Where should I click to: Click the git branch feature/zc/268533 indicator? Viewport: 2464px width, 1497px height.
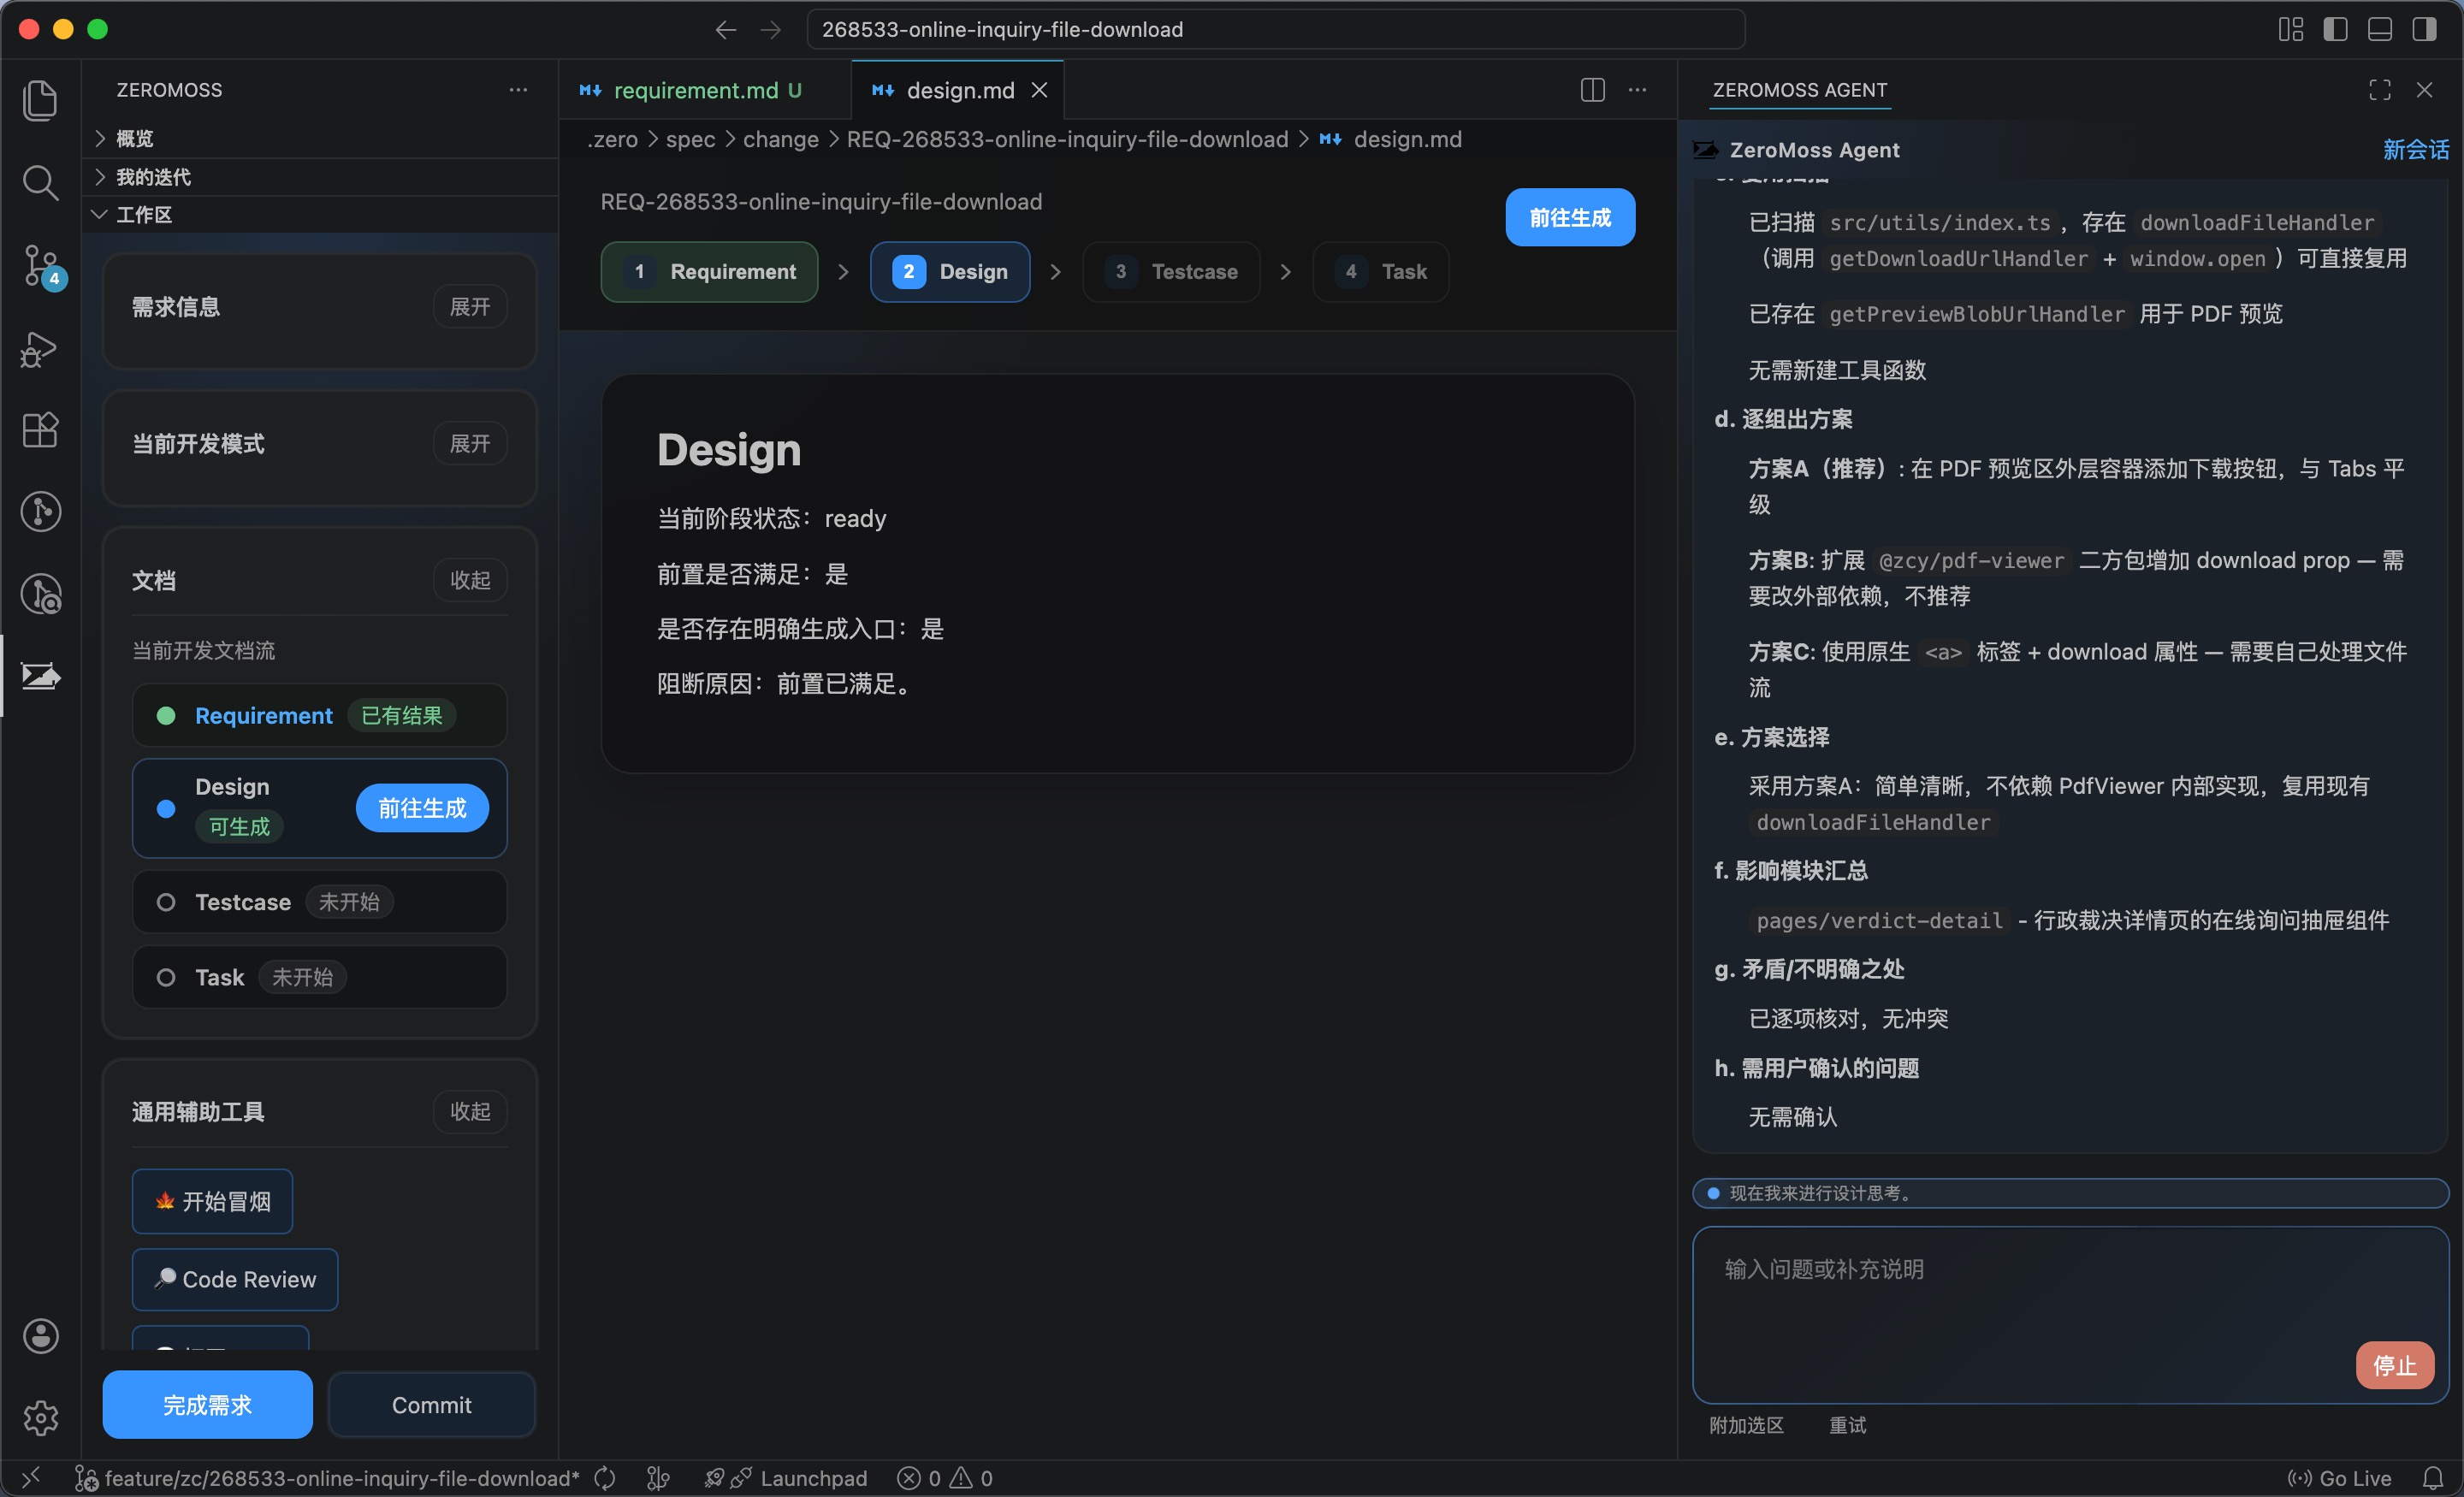pos(327,1477)
